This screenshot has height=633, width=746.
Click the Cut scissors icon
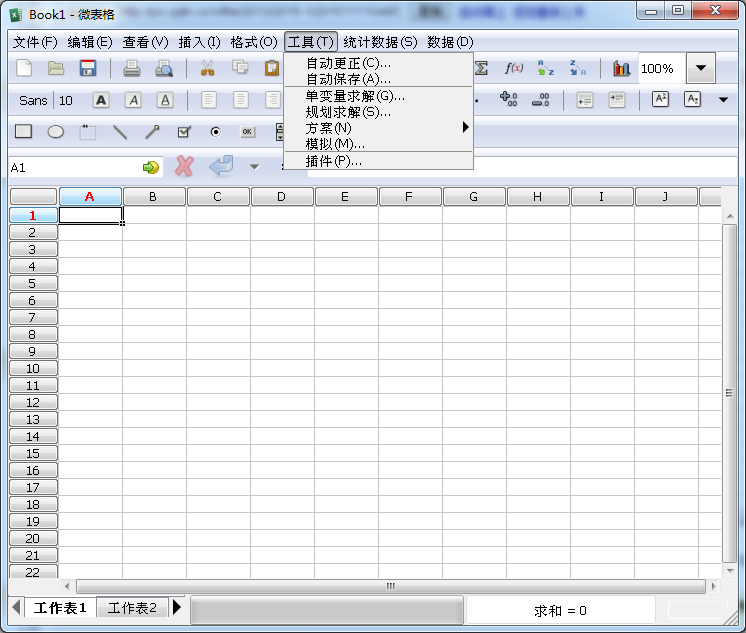pos(208,68)
